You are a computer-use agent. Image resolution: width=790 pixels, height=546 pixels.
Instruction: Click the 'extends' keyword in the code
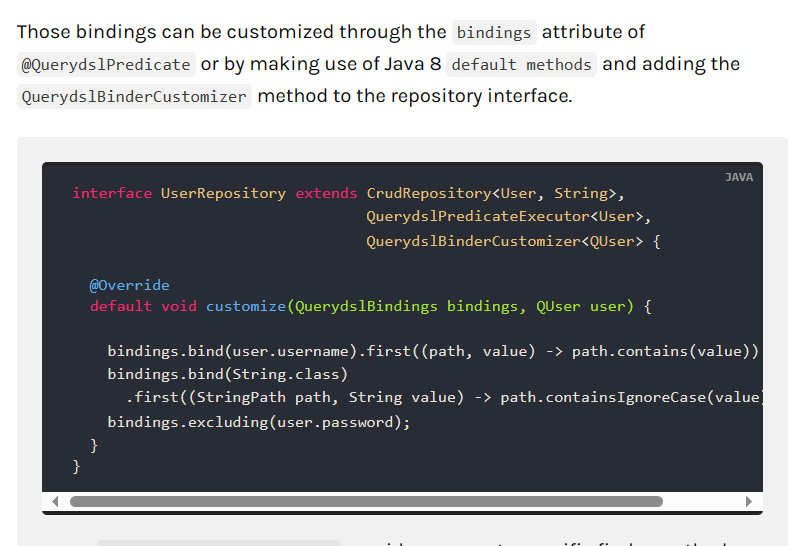click(326, 193)
